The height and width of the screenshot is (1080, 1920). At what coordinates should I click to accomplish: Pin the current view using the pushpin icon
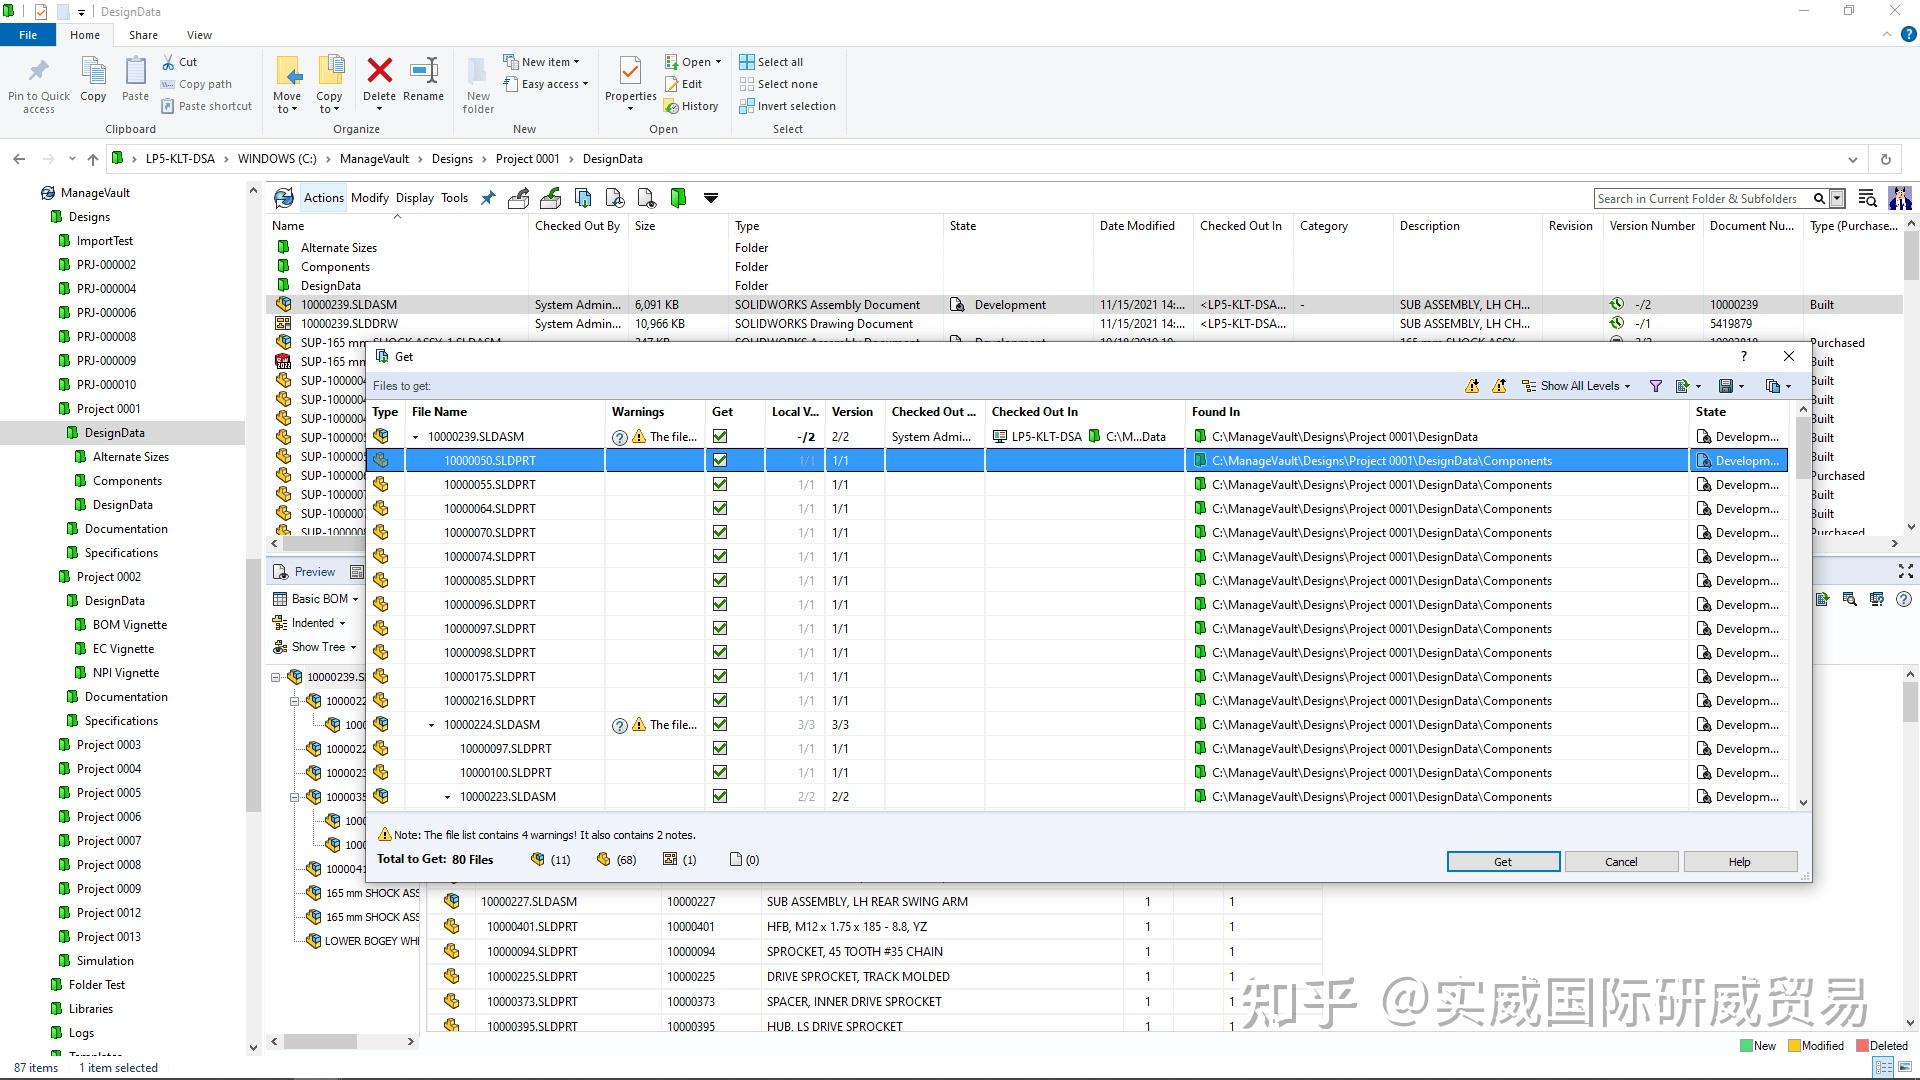(488, 197)
